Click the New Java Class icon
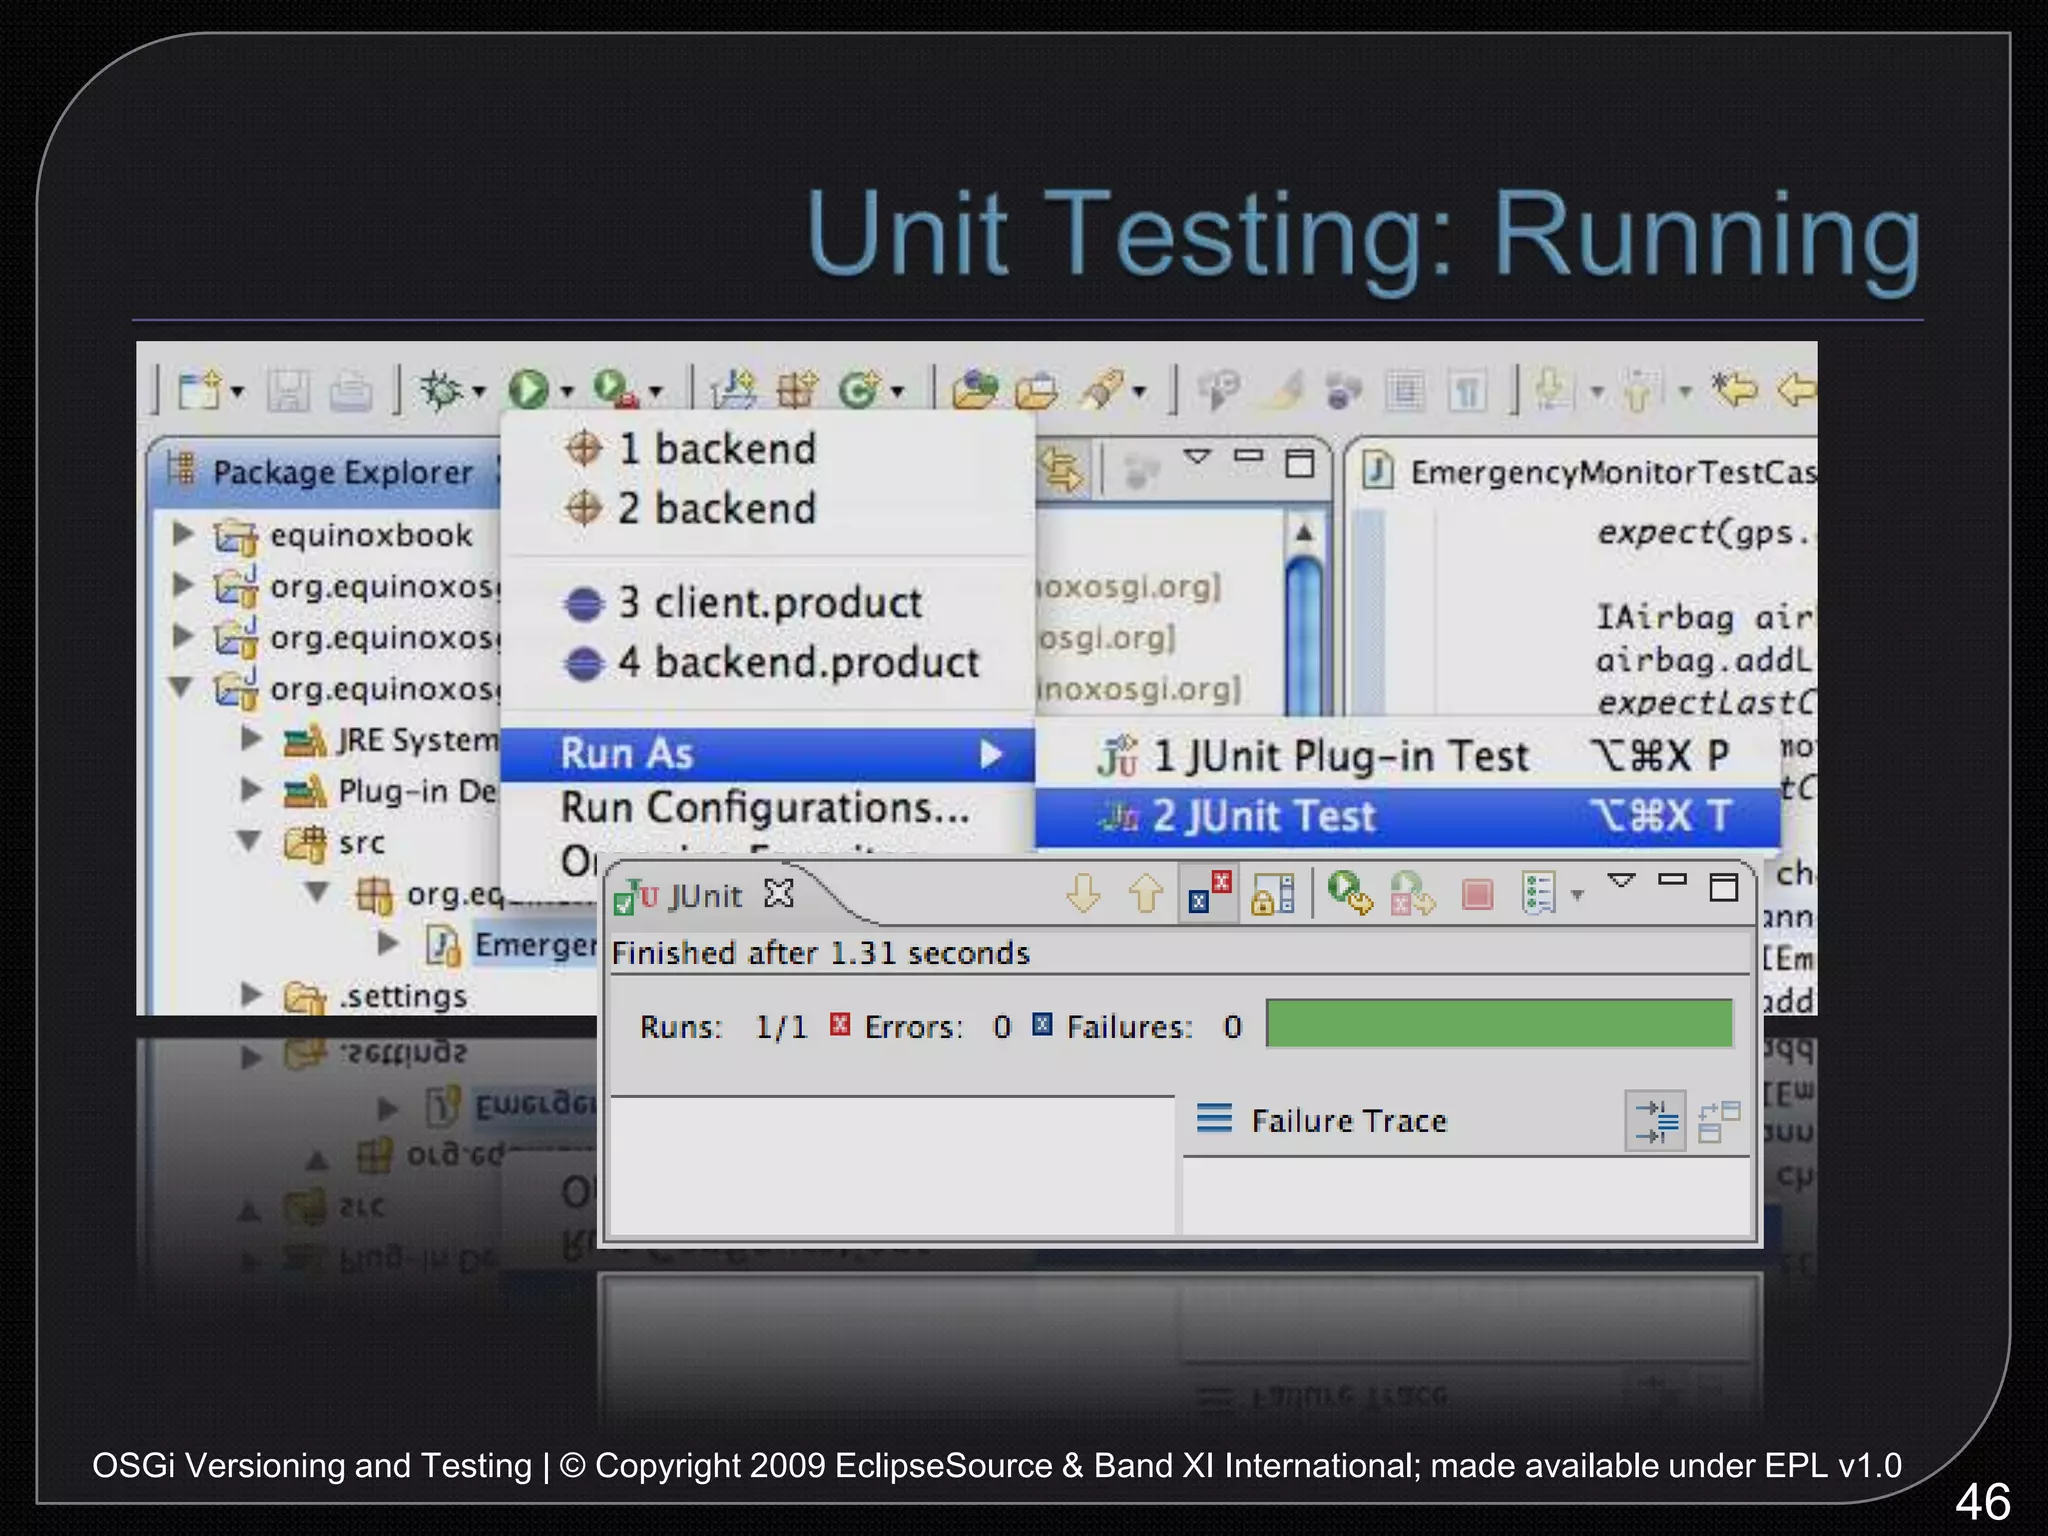Screen dimensions: 2048x1536 click(859, 390)
